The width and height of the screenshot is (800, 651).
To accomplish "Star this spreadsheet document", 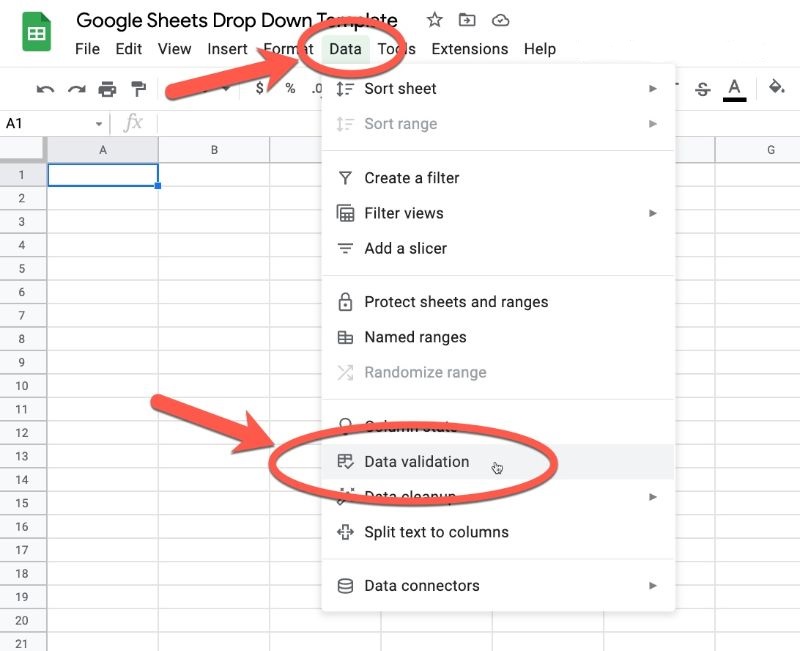I will (434, 20).
